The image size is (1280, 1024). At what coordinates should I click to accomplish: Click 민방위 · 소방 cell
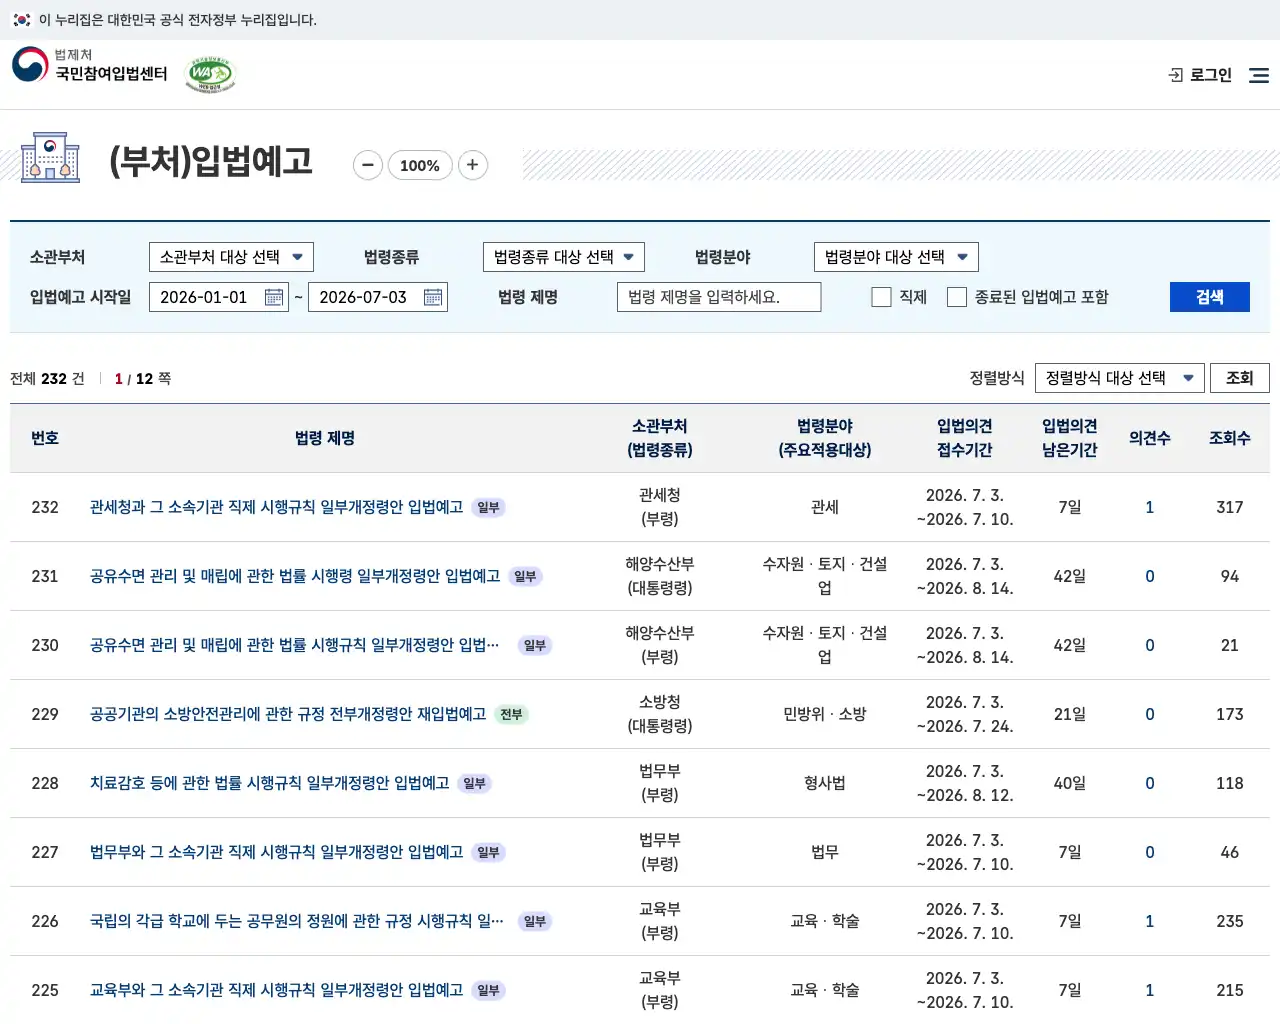coord(825,714)
